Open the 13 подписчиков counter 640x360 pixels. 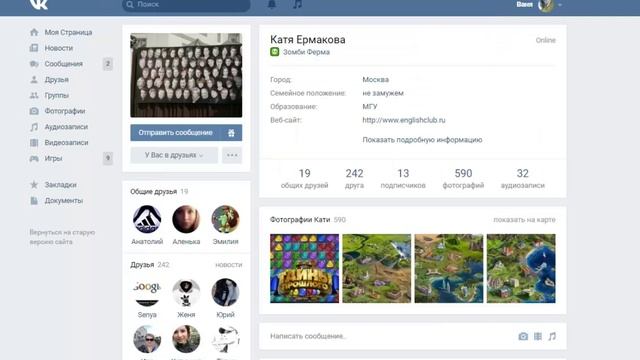click(403, 178)
